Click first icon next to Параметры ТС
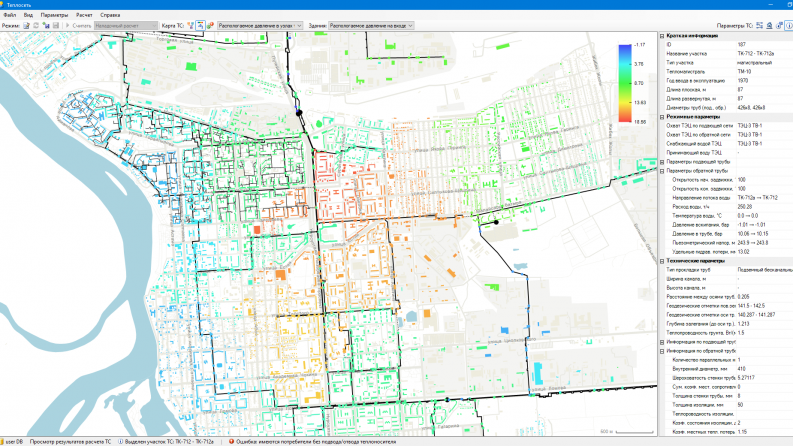 (757, 25)
